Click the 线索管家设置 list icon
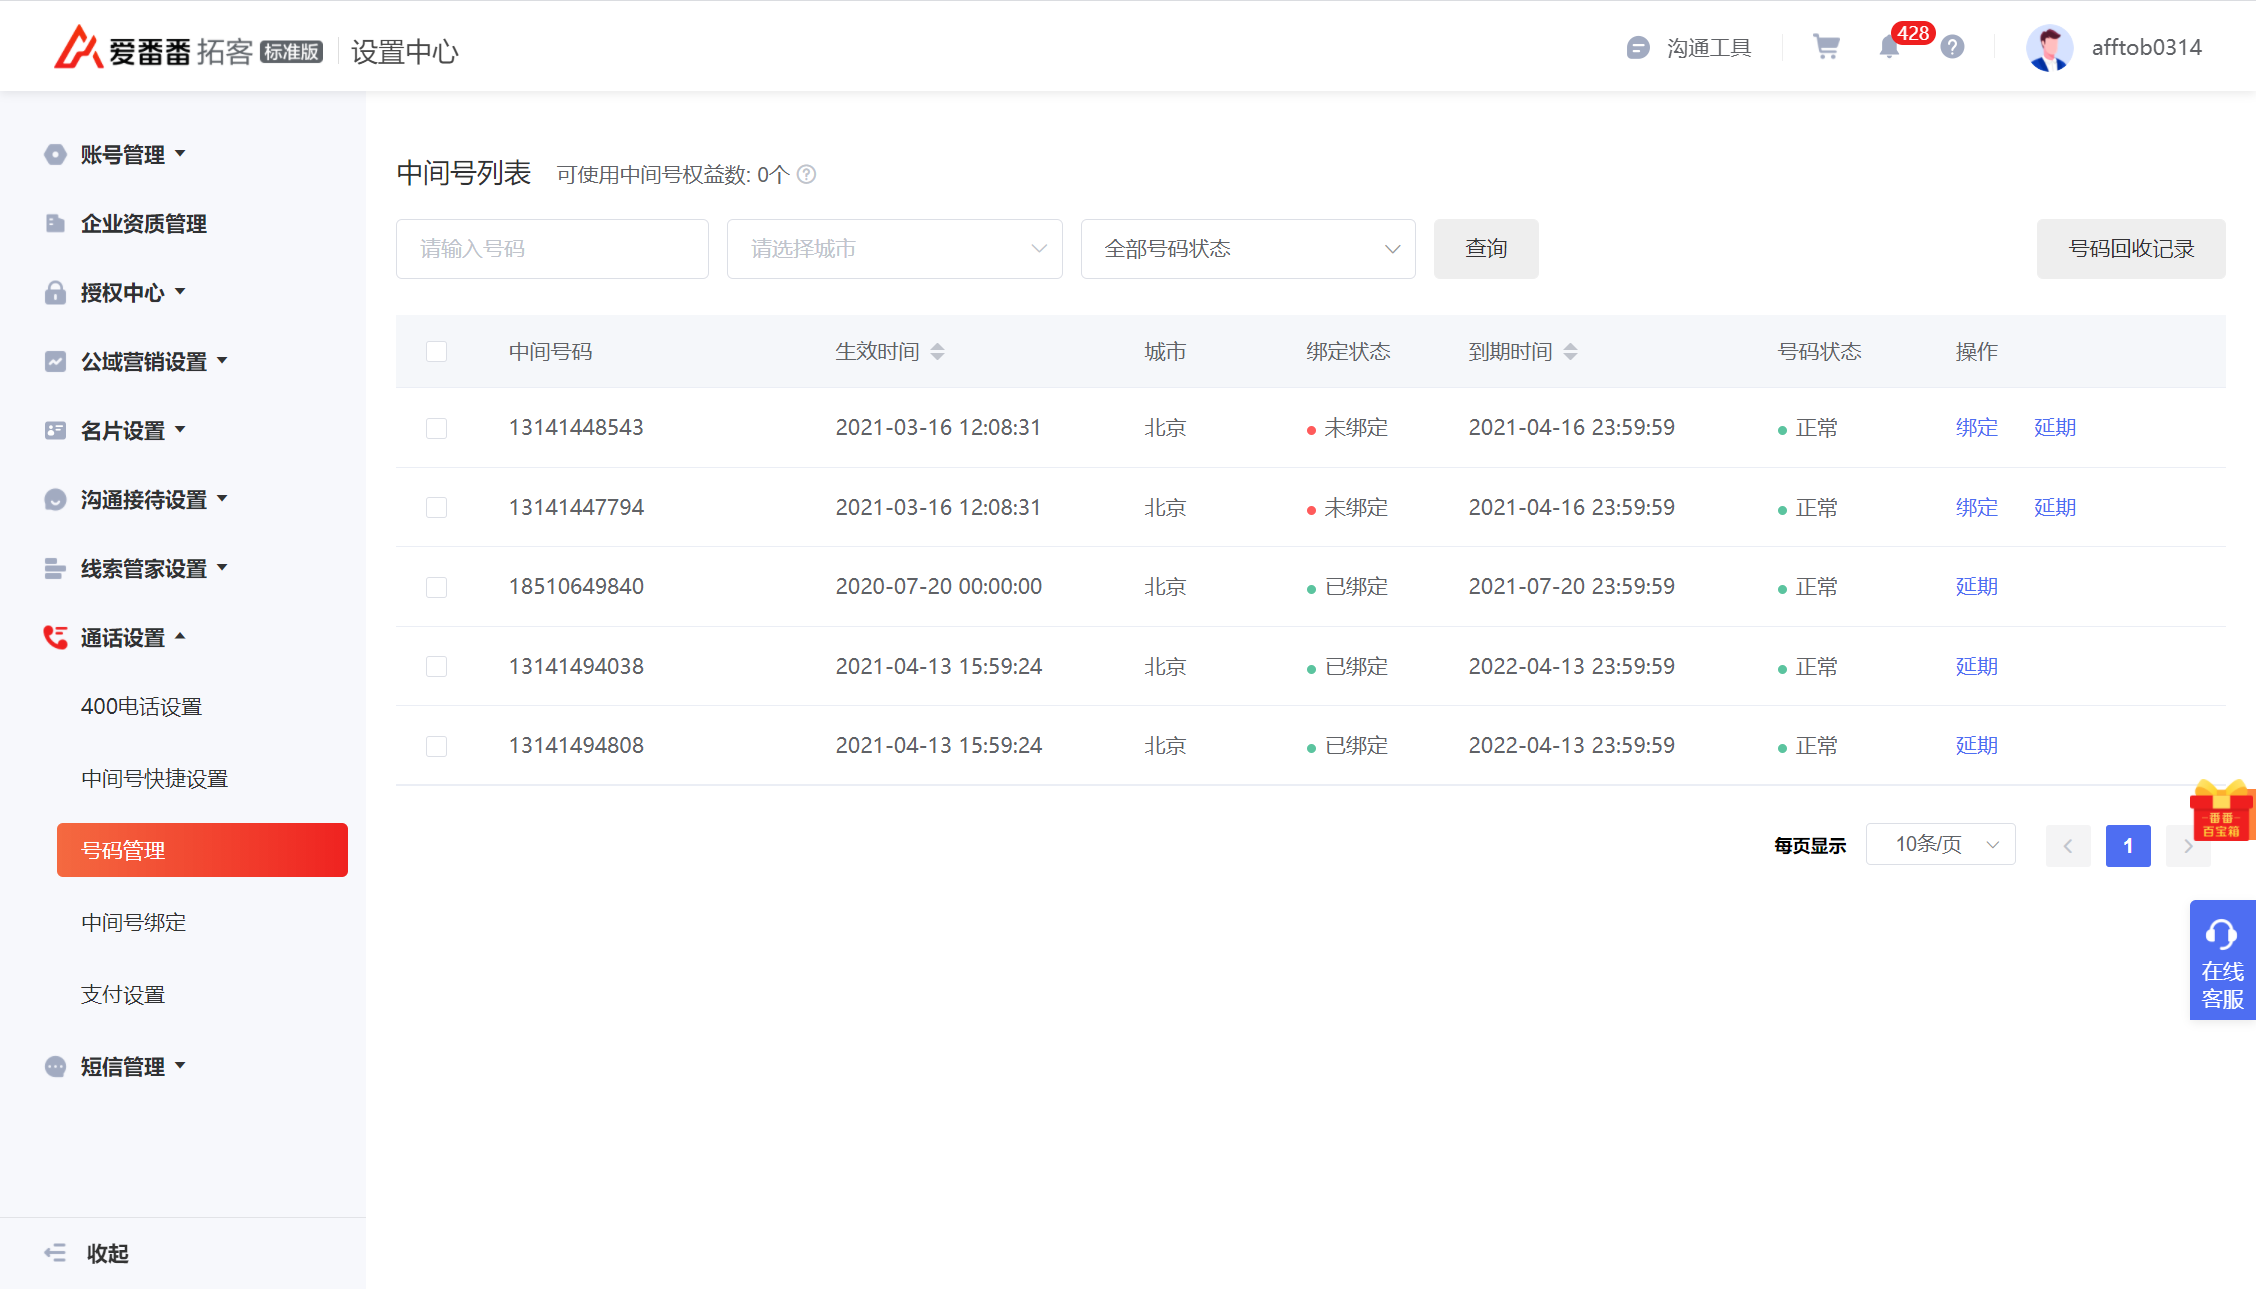This screenshot has height=1289, width=2256. coord(55,568)
